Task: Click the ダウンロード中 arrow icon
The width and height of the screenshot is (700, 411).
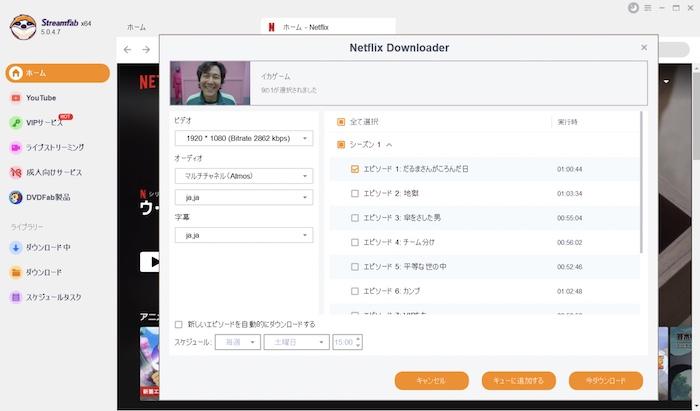Action: click(16, 247)
